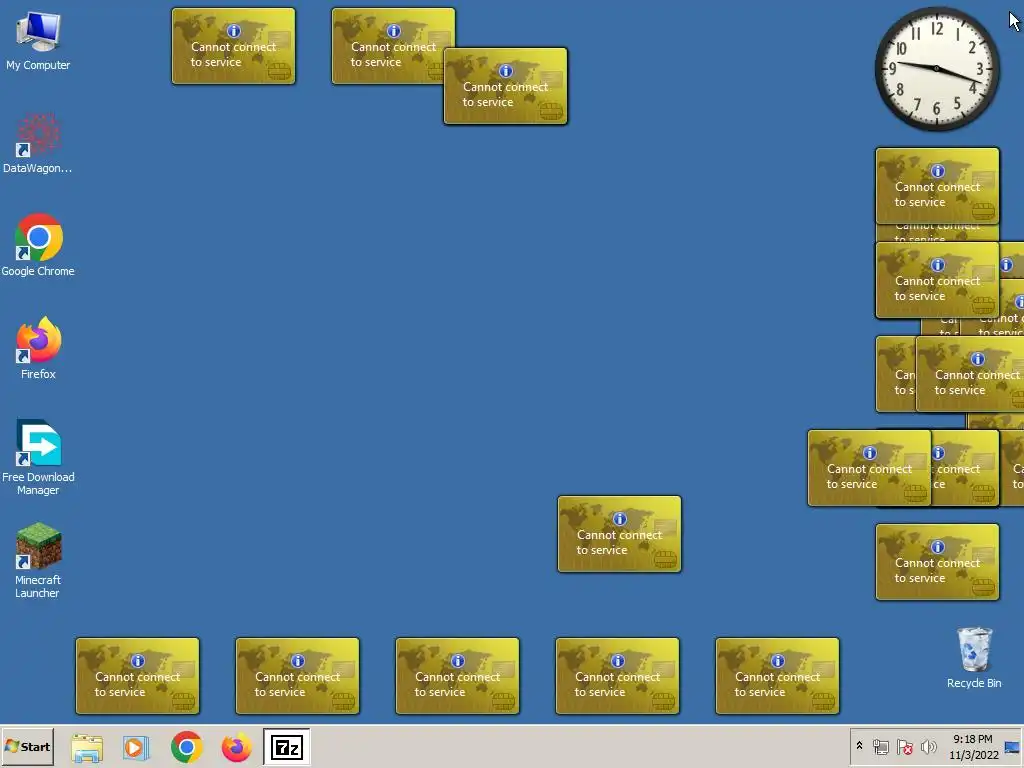
Task: Open the My Computer desktop icon
Action: tap(38, 40)
